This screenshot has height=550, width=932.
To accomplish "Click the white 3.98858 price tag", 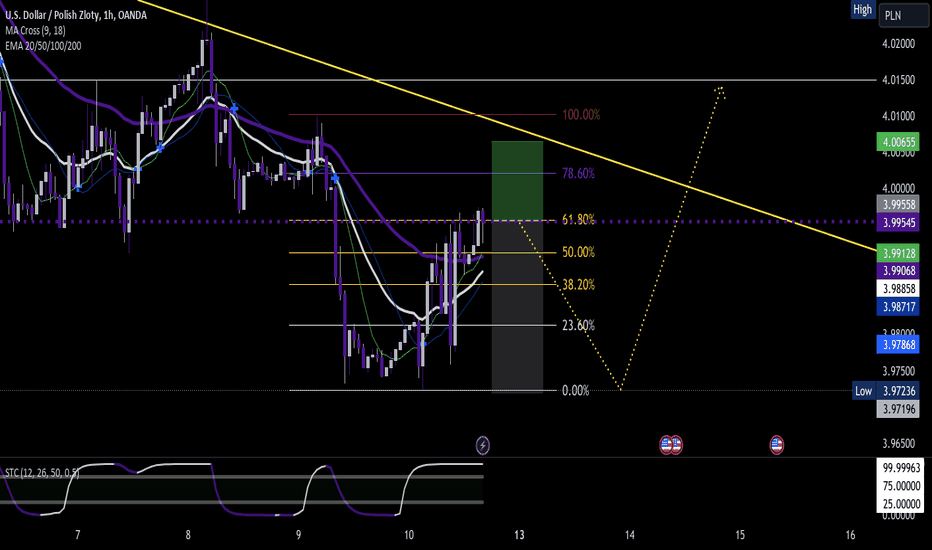I will point(898,289).
